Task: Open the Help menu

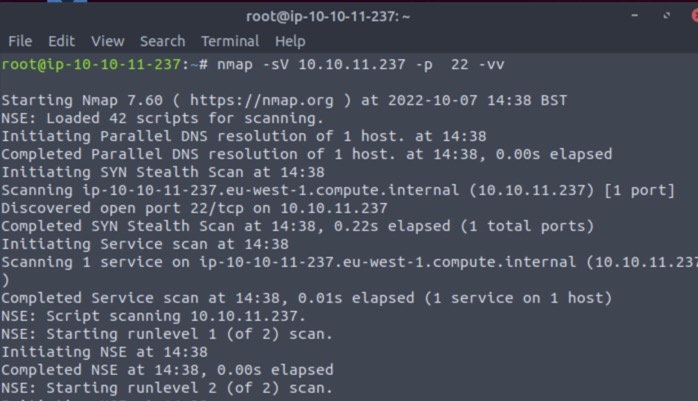Action: pos(290,41)
